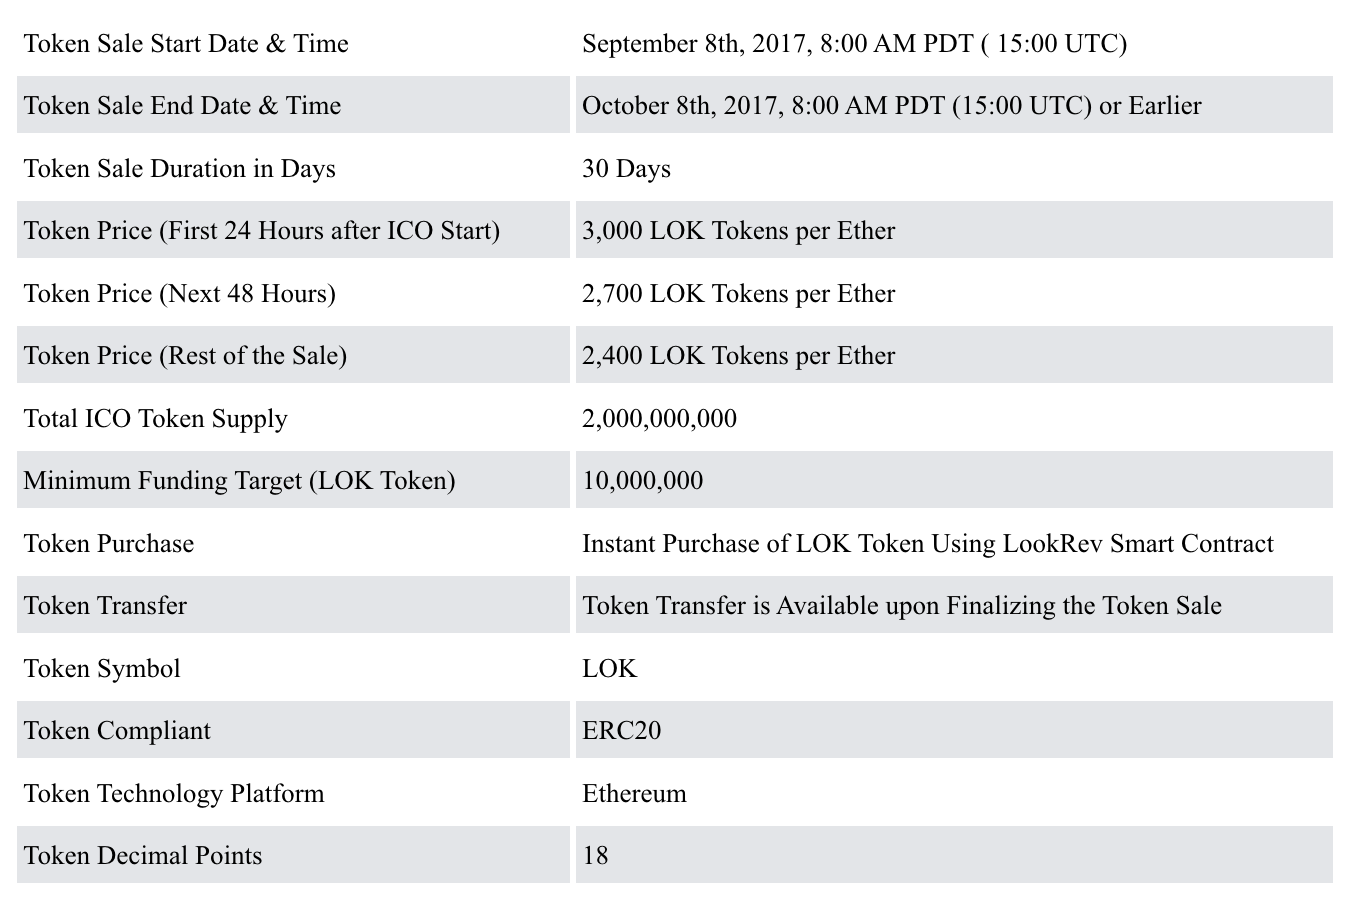Click the "LOK" token symbol value
Image resolution: width=1352 pixels, height=902 pixels.
click(609, 669)
